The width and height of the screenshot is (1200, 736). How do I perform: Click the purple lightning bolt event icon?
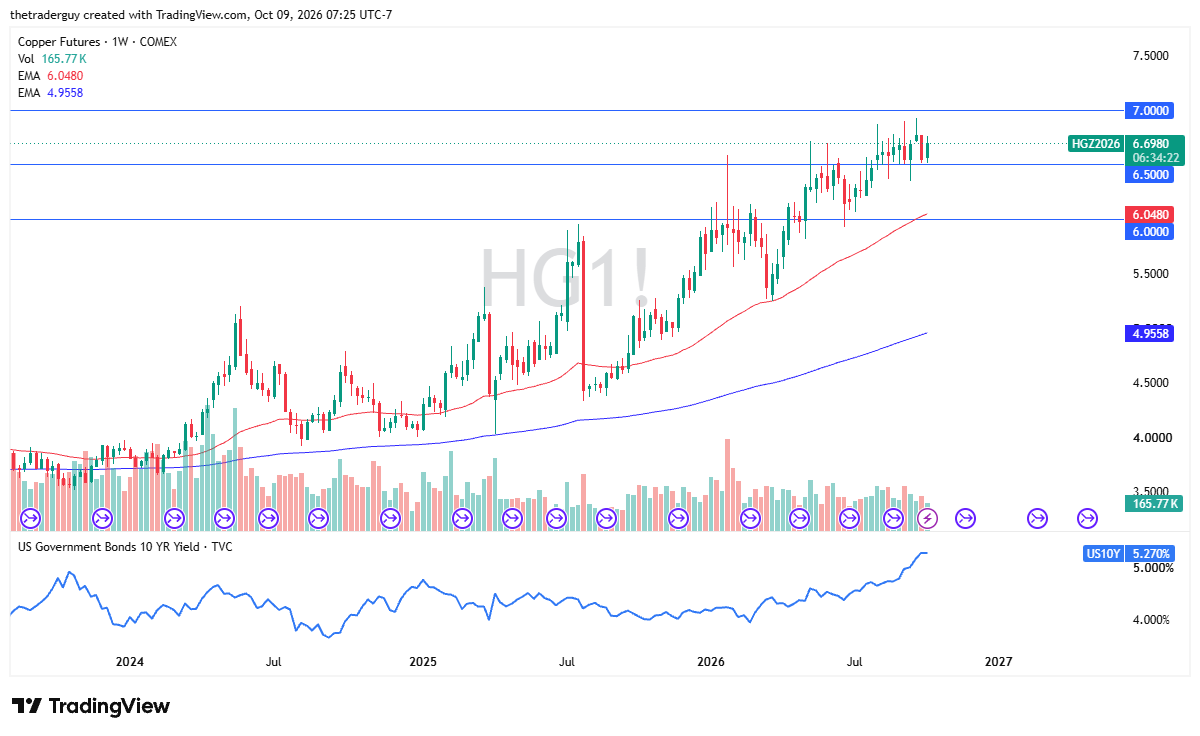tap(928, 518)
